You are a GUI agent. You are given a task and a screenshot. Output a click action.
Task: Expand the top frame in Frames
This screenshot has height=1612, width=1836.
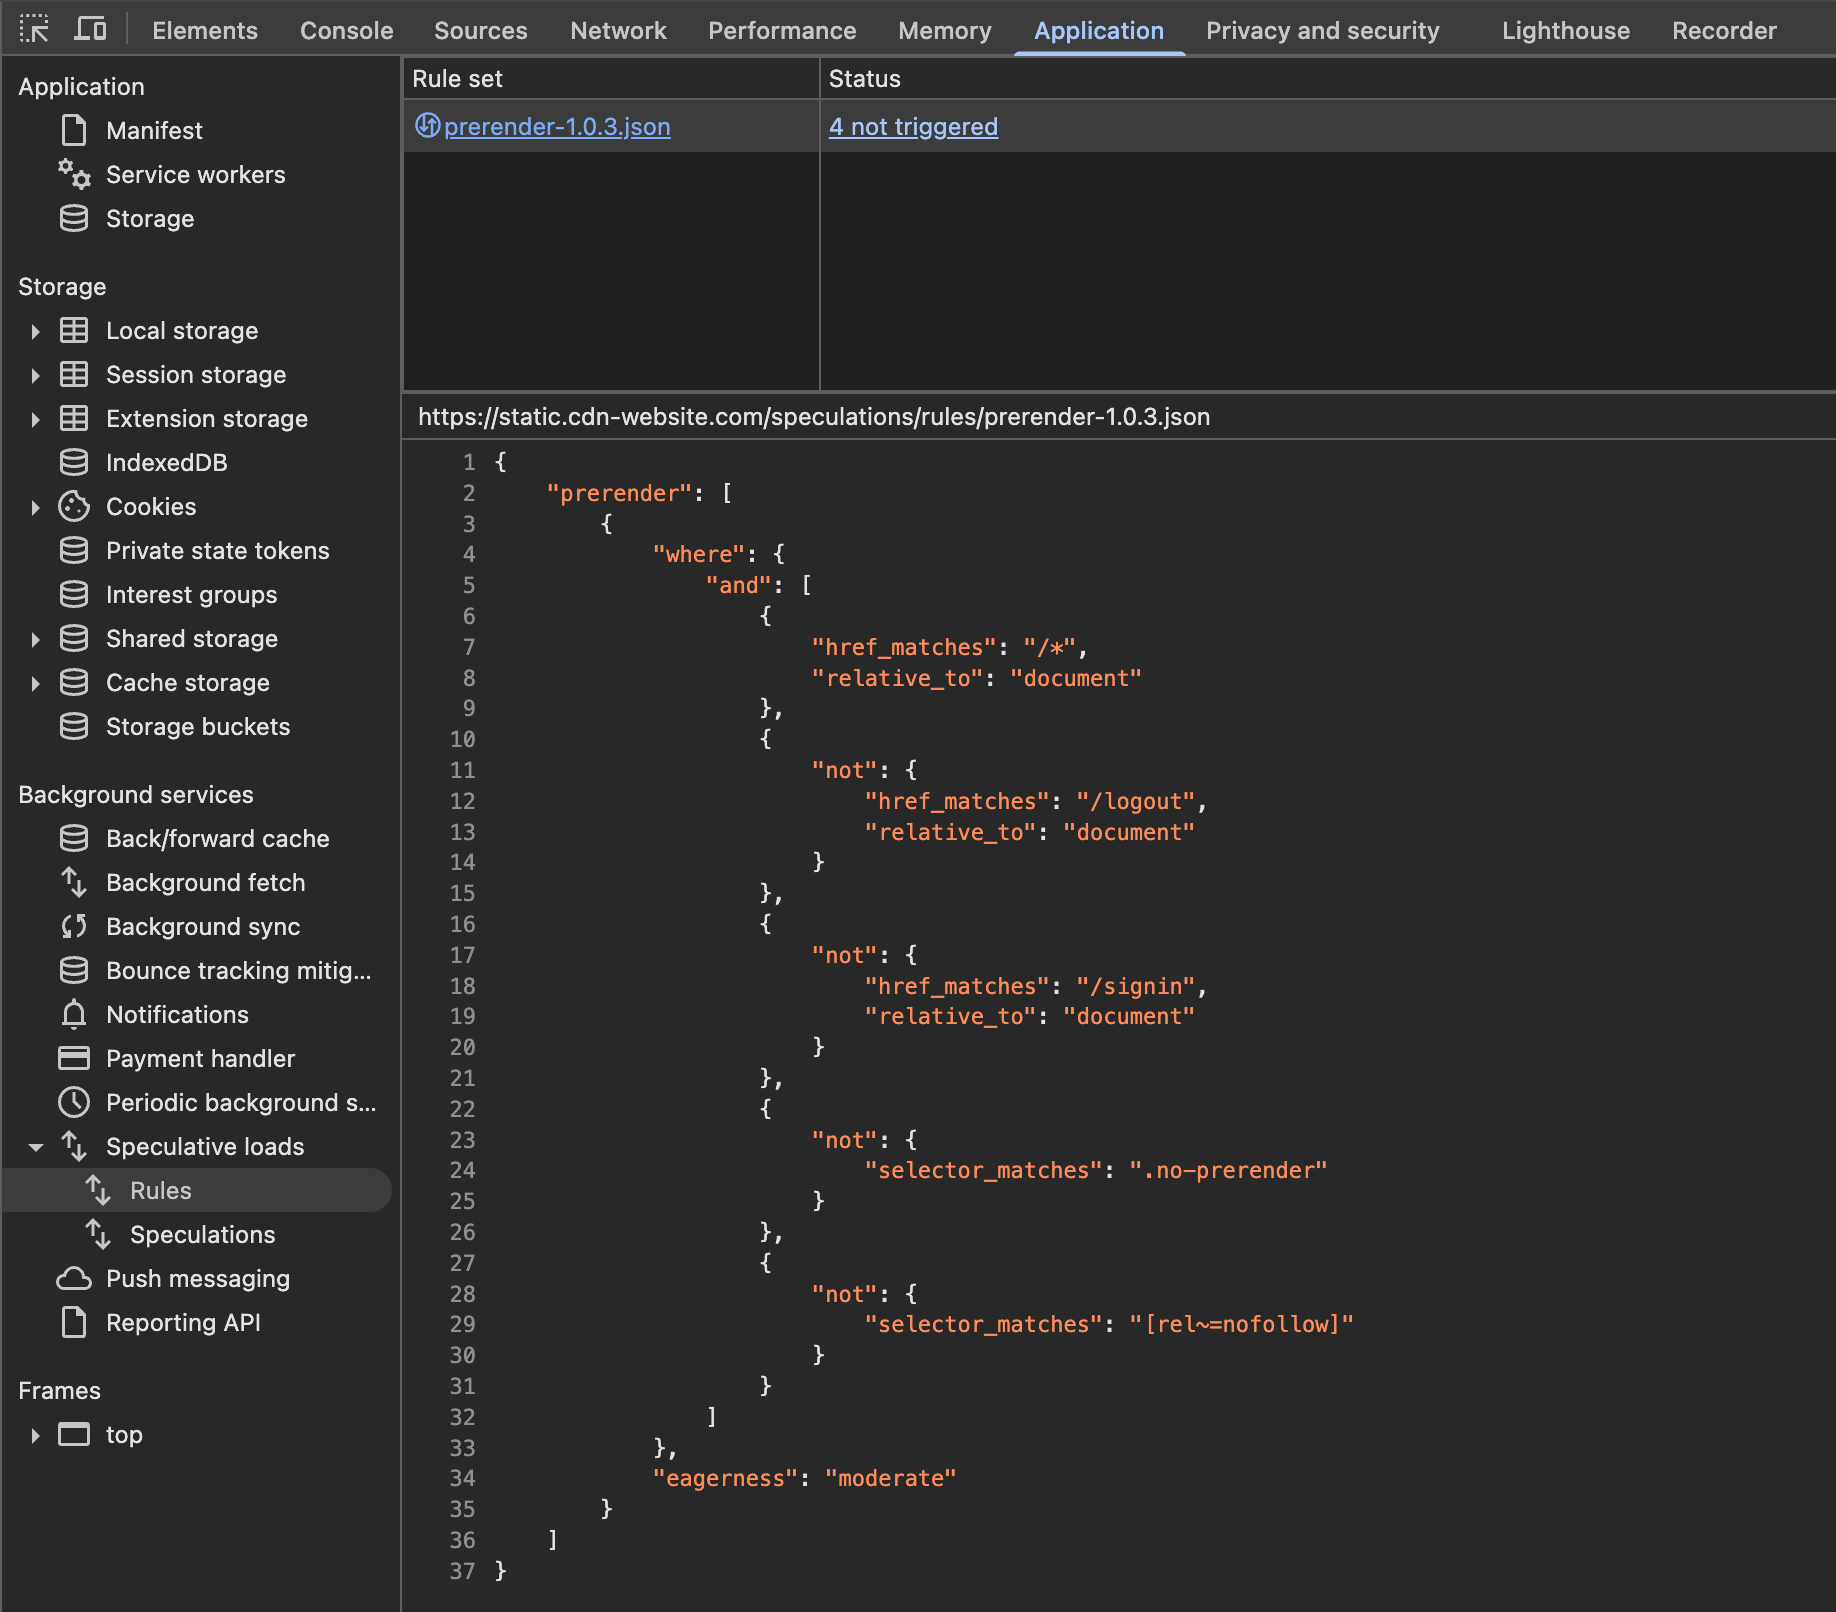(x=36, y=1435)
